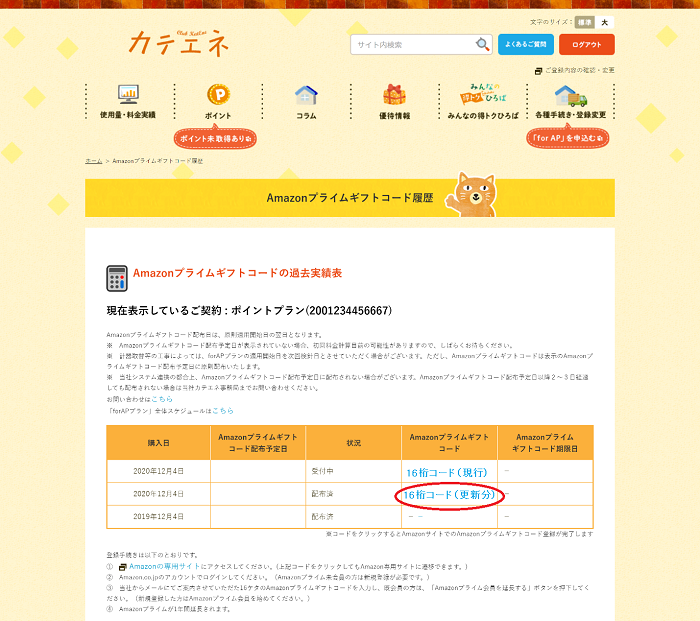Open the 使用量・料金実績 monitor icon
Viewport: 700px width, 621px height.
coord(128,94)
